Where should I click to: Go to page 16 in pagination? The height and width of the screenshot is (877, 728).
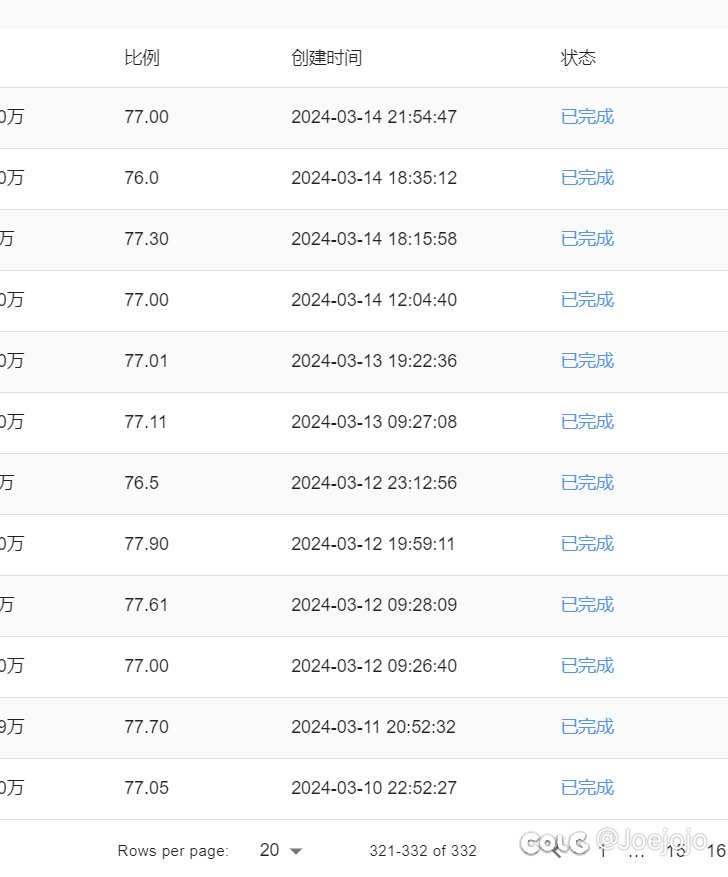pyautogui.click(x=716, y=851)
